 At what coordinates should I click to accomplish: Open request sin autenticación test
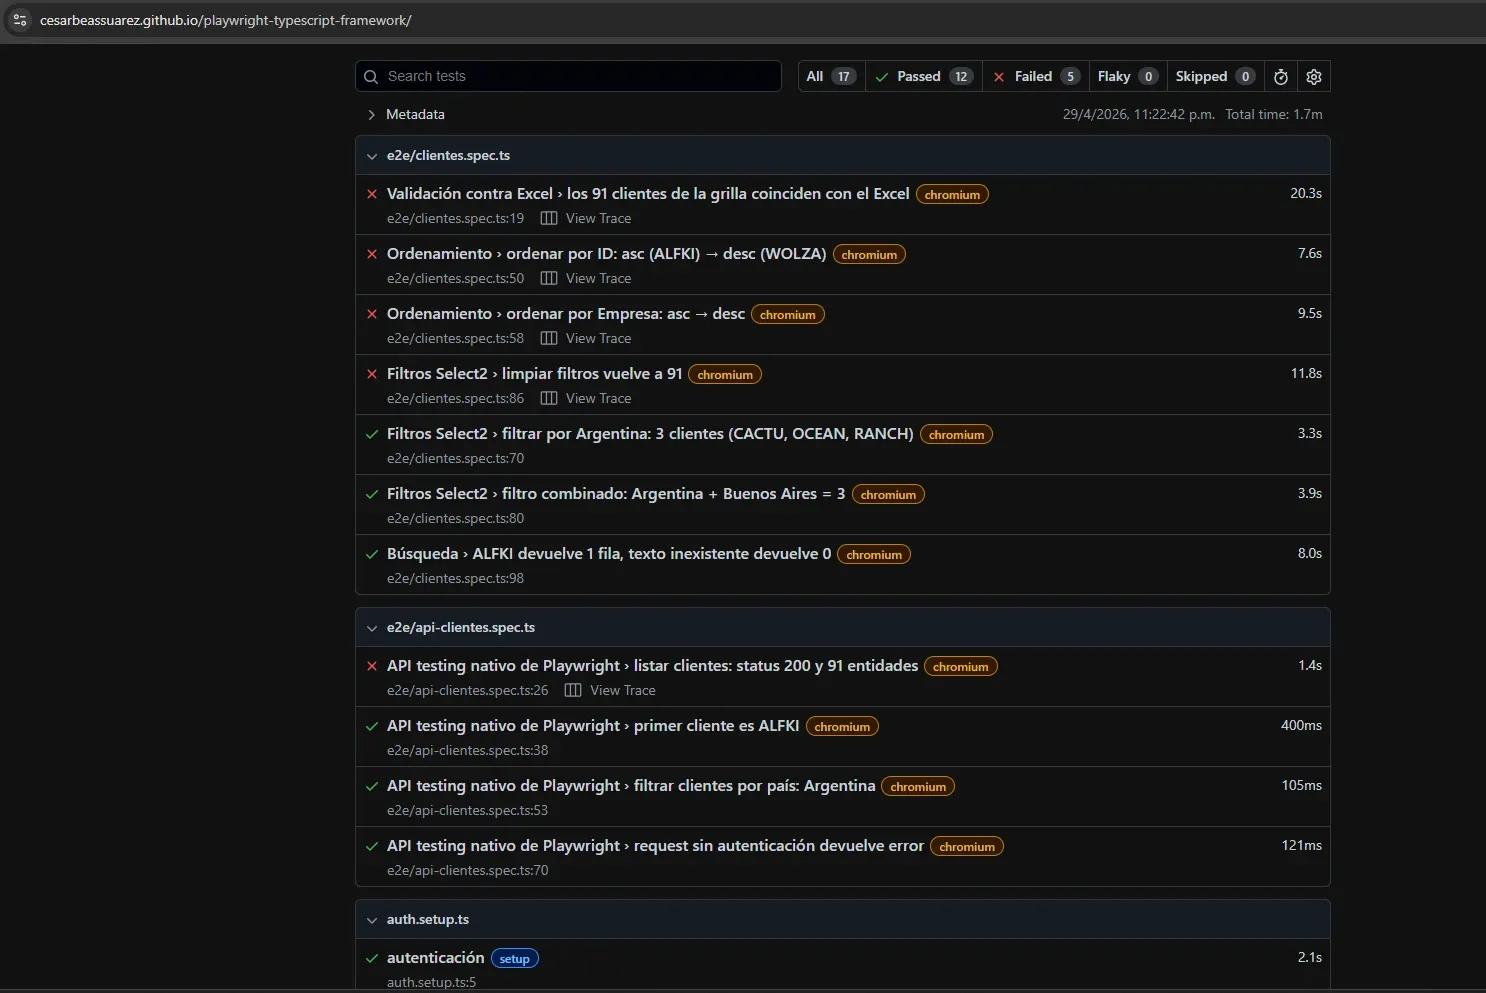pos(655,846)
